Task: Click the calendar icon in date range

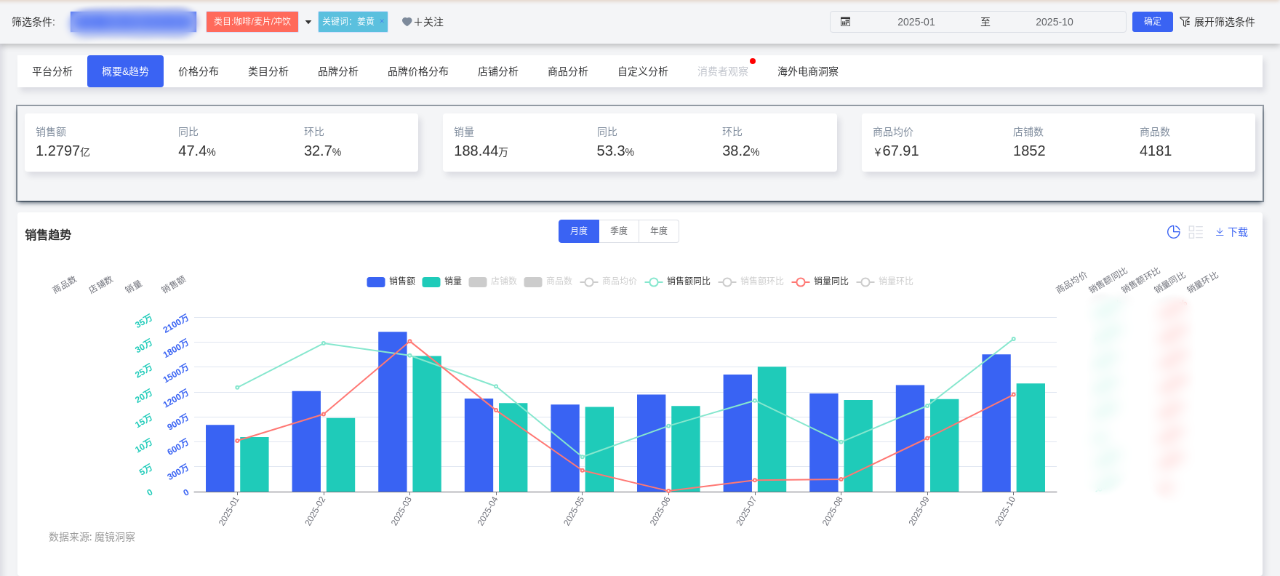Action: click(x=845, y=22)
